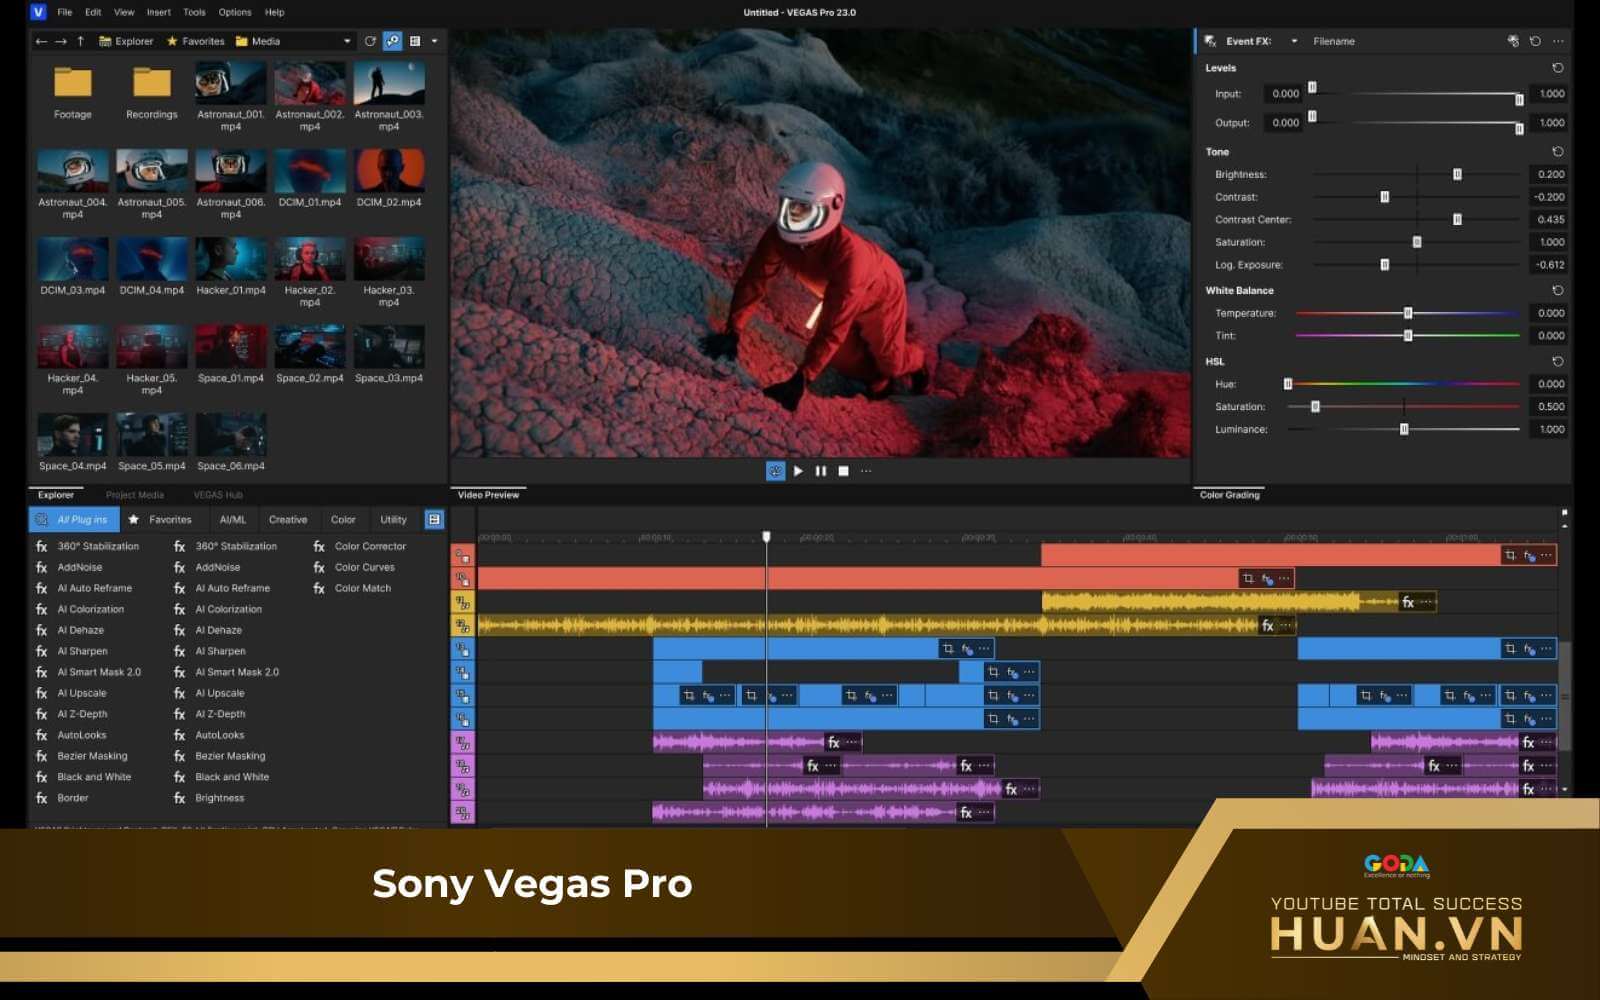Choose the Color Corrector plug-in
This screenshot has height=1000, width=1600.
tap(370, 546)
